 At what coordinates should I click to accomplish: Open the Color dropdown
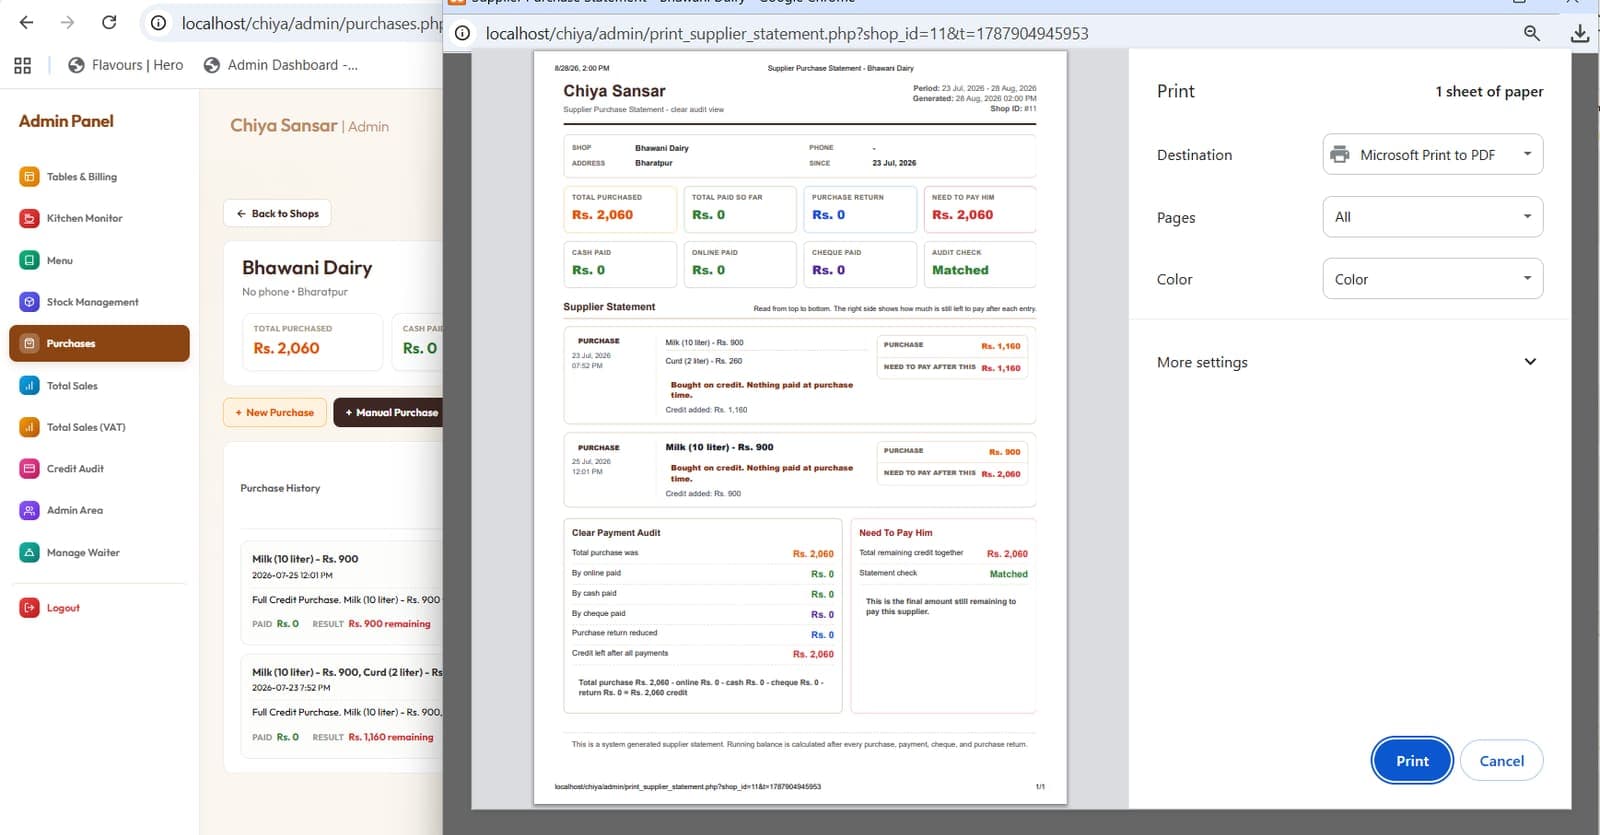[1432, 279]
